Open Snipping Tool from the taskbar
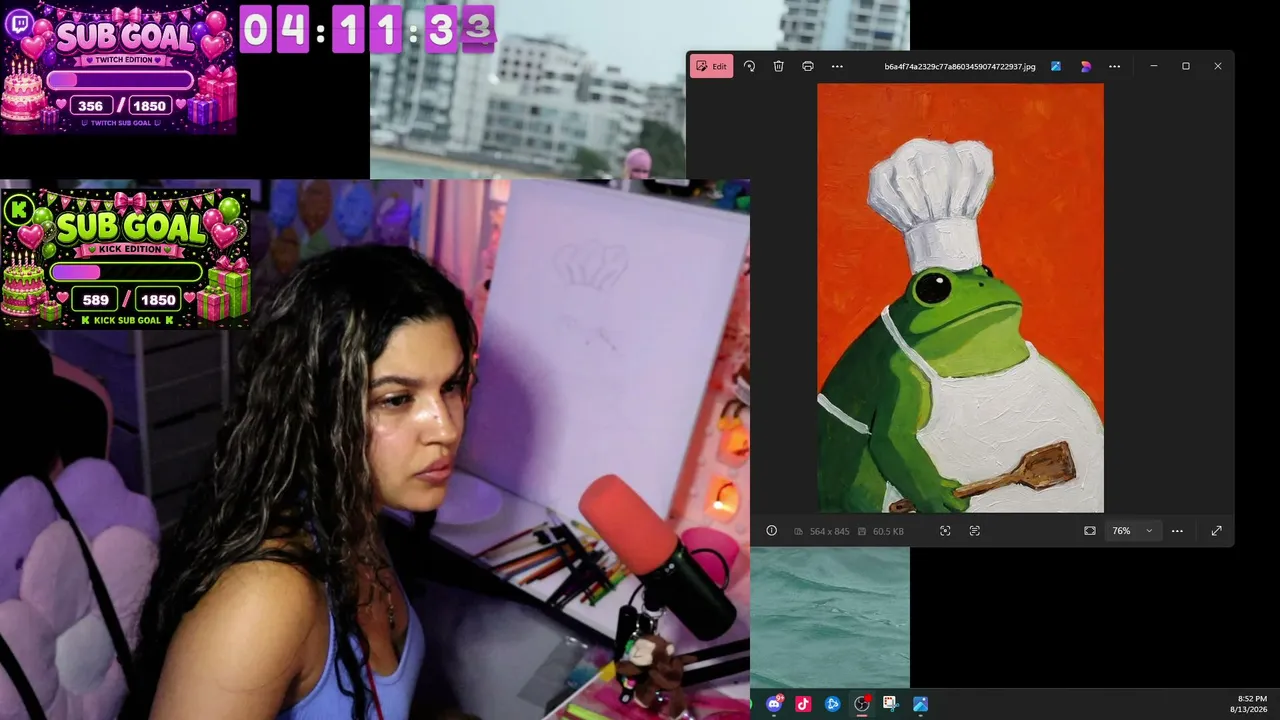This screenshot has height=720, width=1280. 890,704
